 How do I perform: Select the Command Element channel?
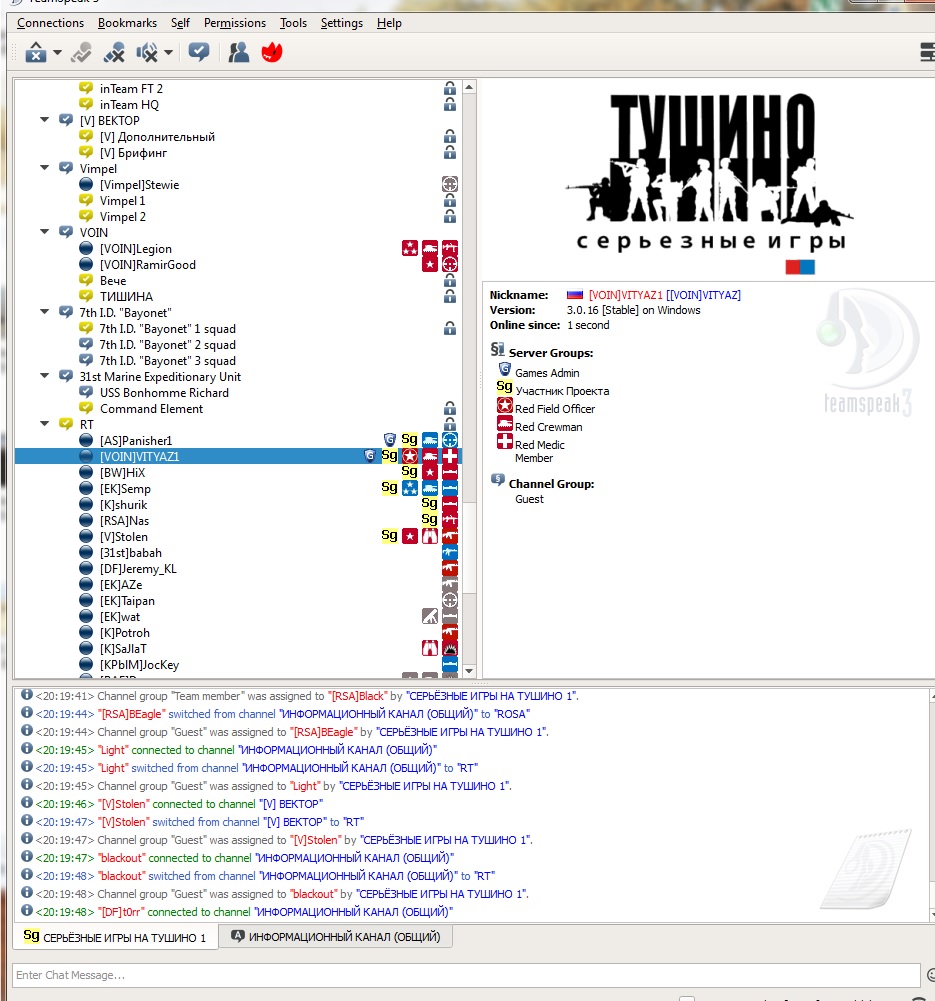point(151,409)
